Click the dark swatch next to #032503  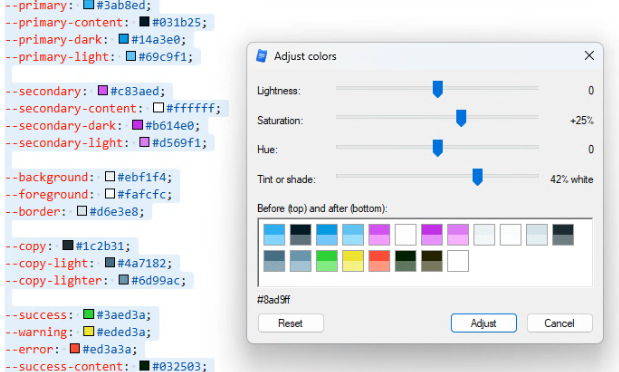point(144,365)
